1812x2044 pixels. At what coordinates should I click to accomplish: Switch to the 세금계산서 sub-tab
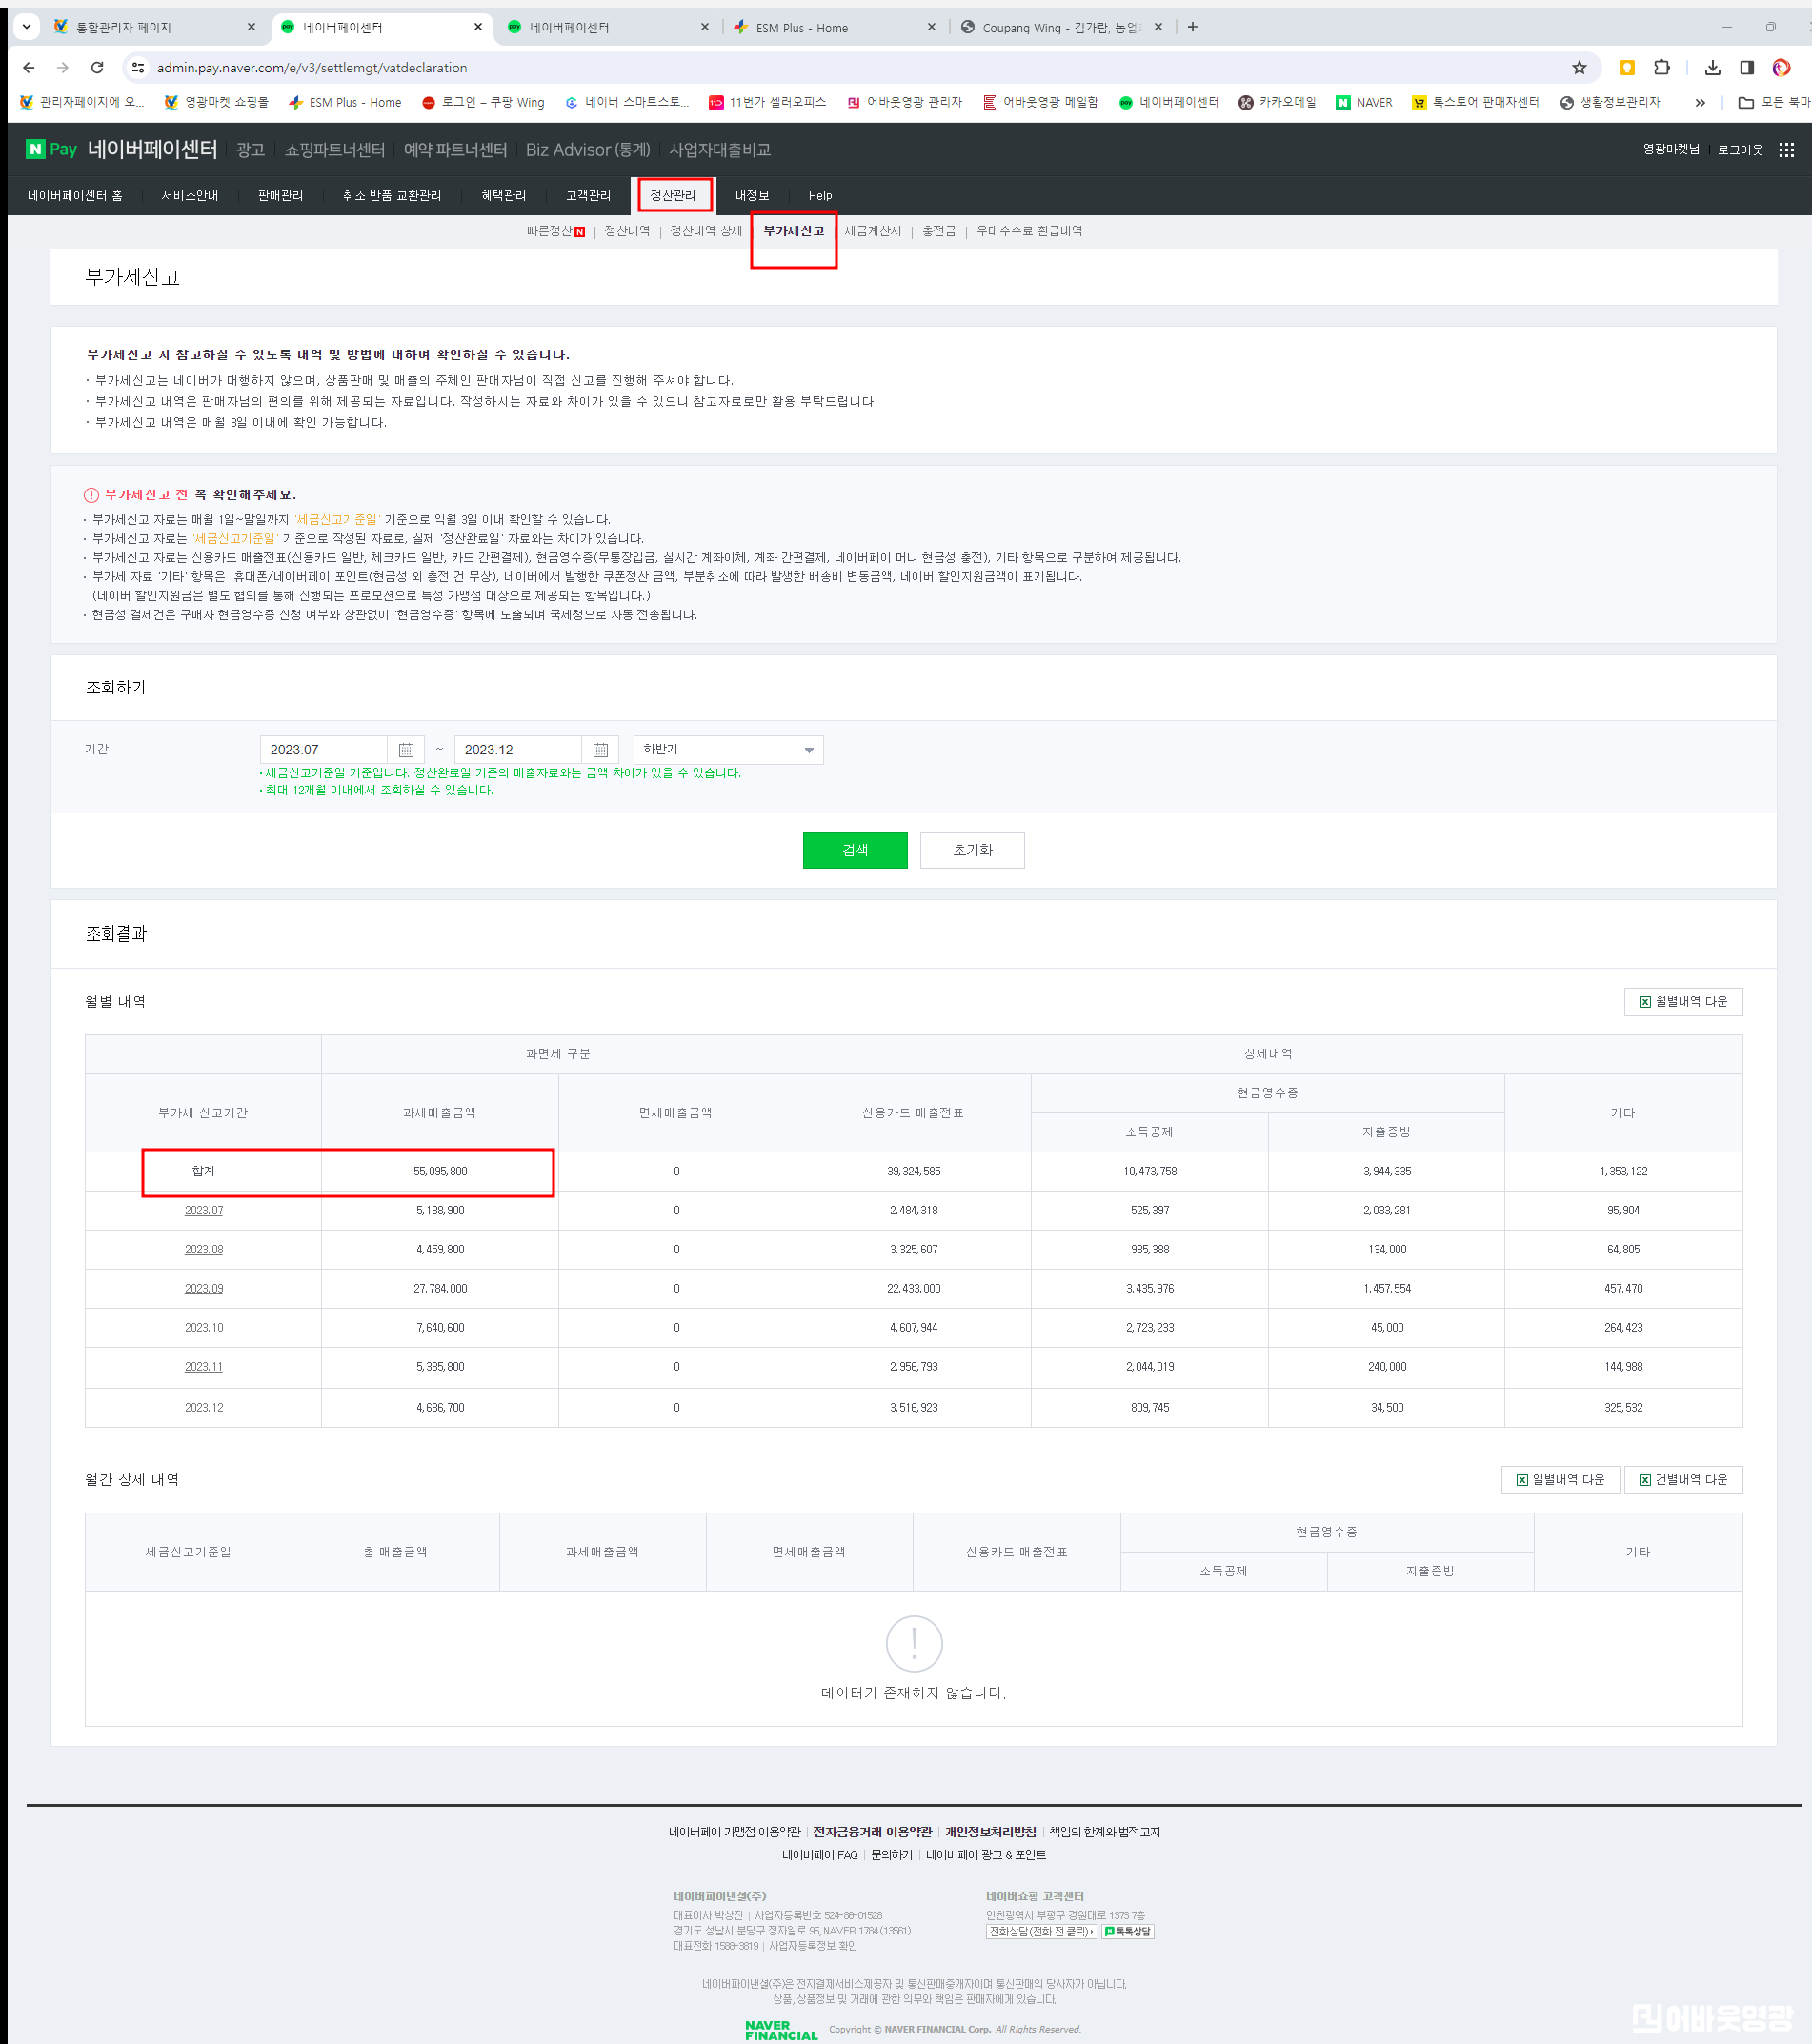click(872, 231)
